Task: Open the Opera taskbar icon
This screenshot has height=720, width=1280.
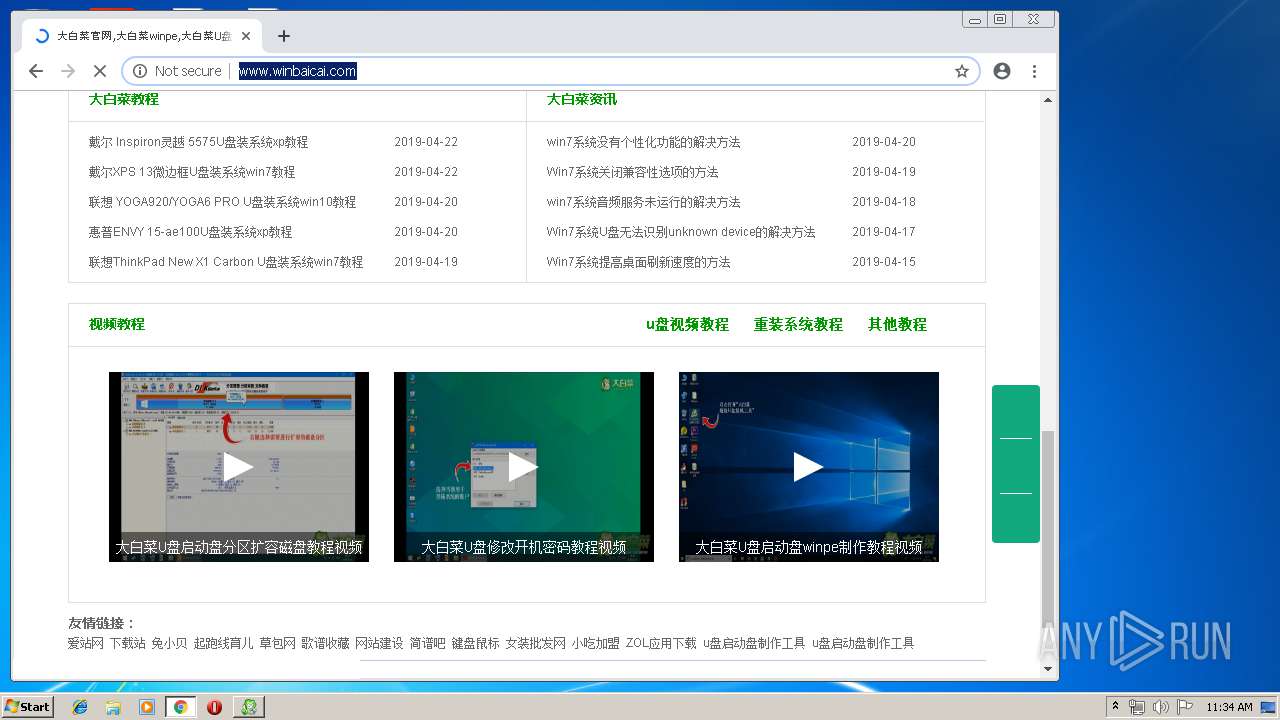Action: click(214, 707)
